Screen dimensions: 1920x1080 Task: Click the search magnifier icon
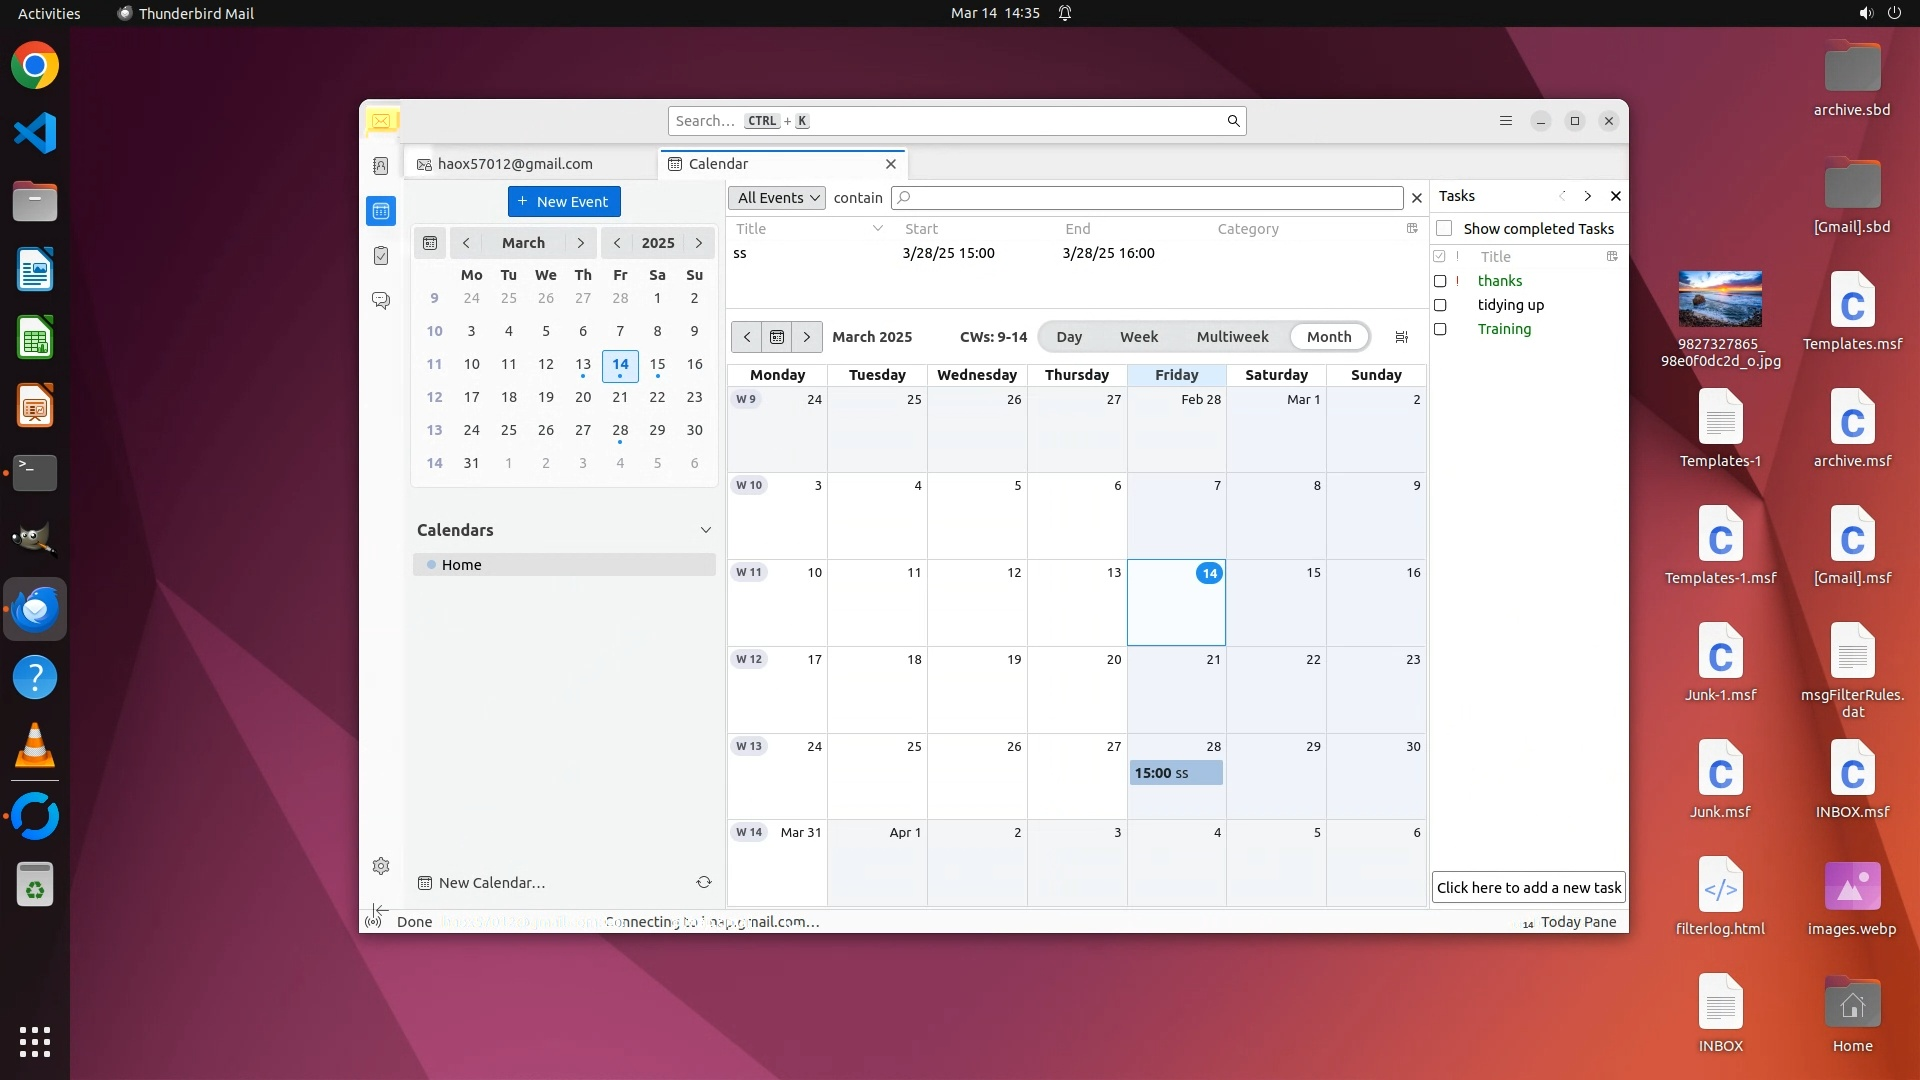[1233, 121]
